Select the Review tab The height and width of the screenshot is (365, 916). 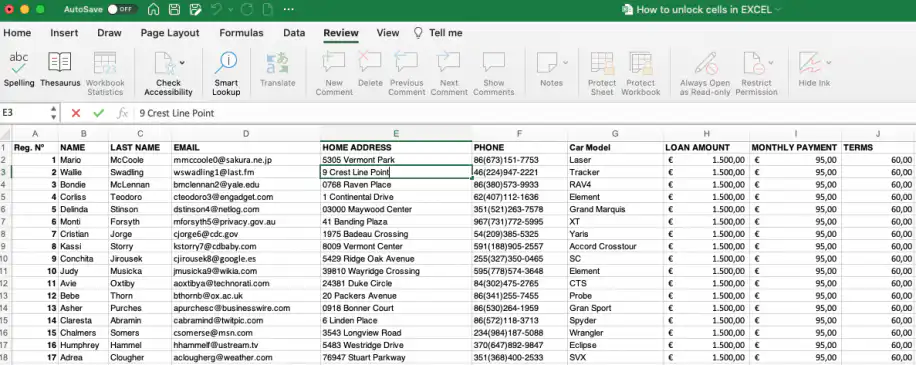click(341, 33)
